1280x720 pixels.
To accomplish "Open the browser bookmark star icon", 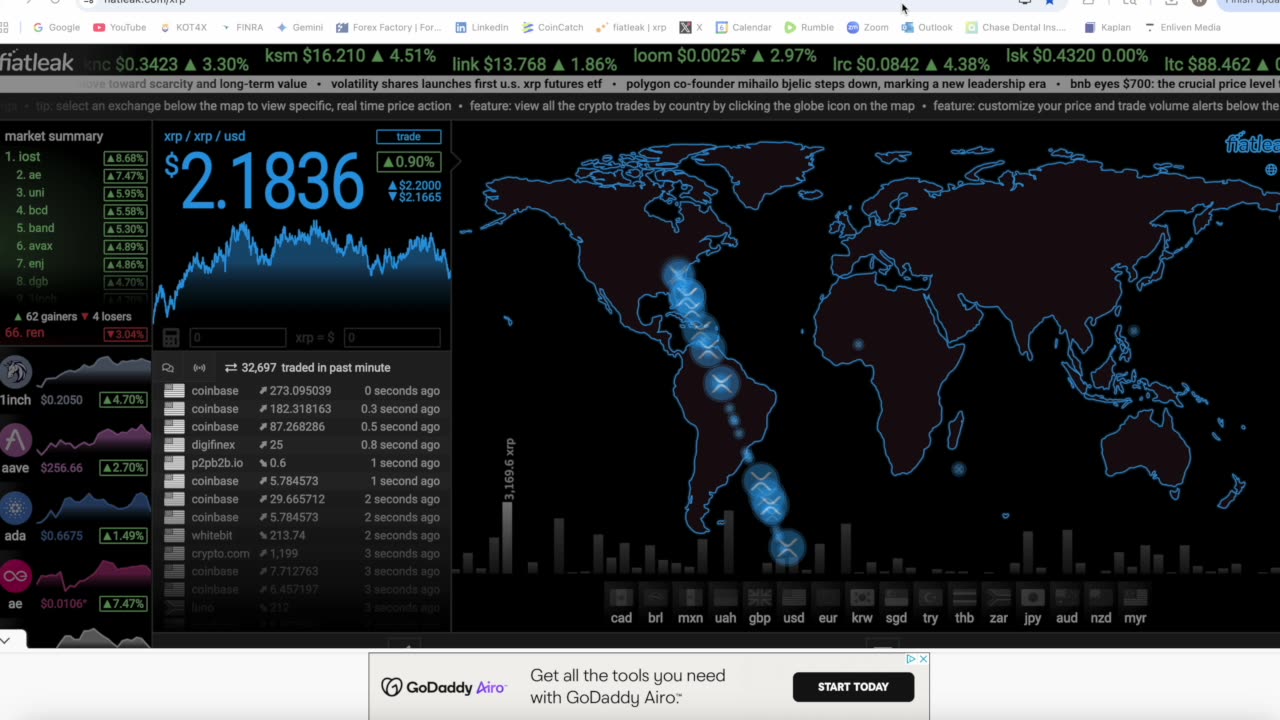I will [x=1050, y=3].
